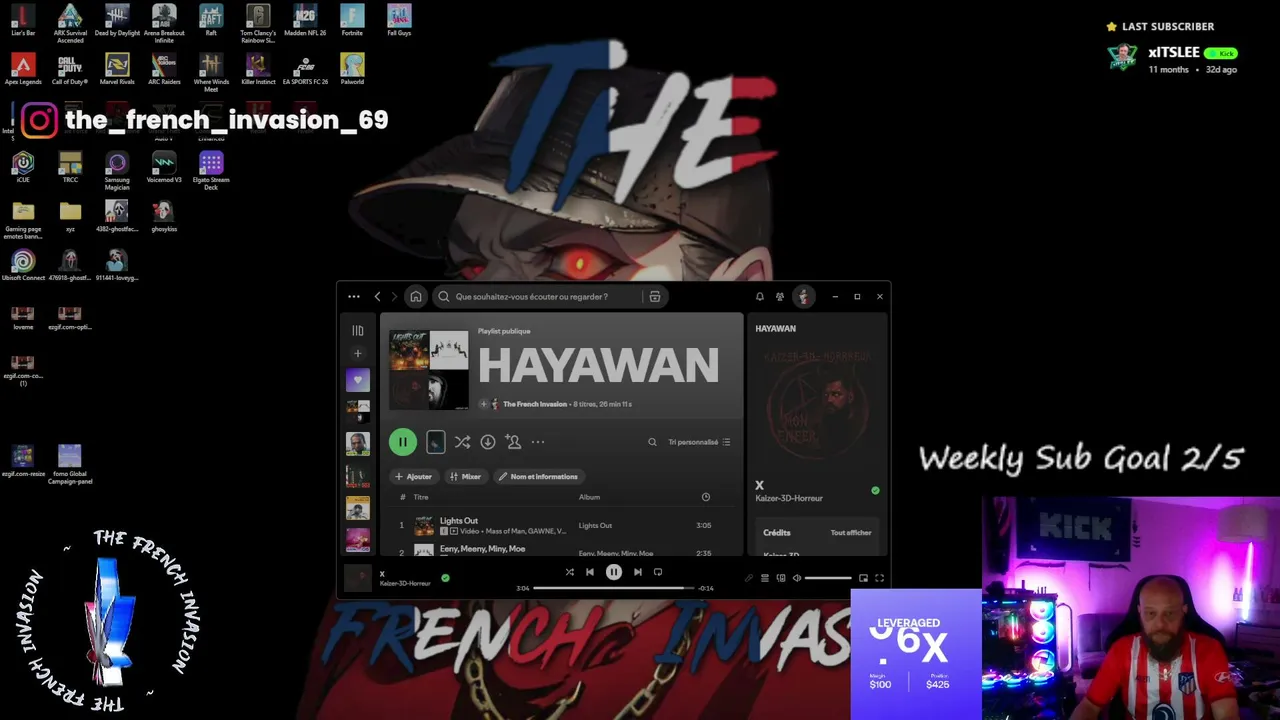The height and width of the screenshot is (720, 1280).
Task: Pause playback in the bottom player bar
Action: [614, 572]
